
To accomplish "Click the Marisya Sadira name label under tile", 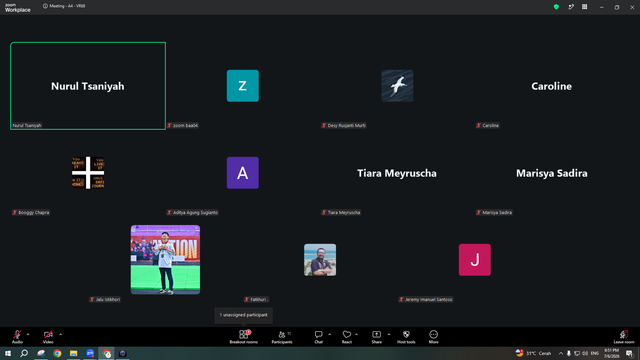I will tap(494, 212).
